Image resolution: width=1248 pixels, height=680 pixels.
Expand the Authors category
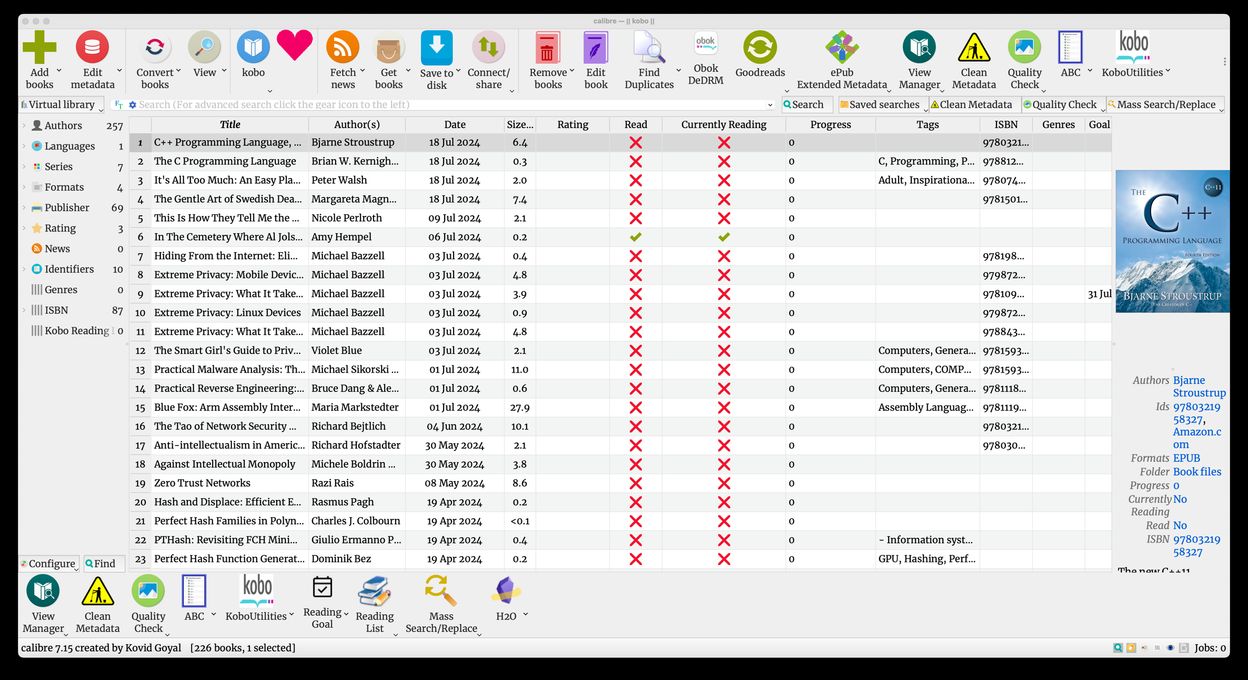tap(24, 126)
